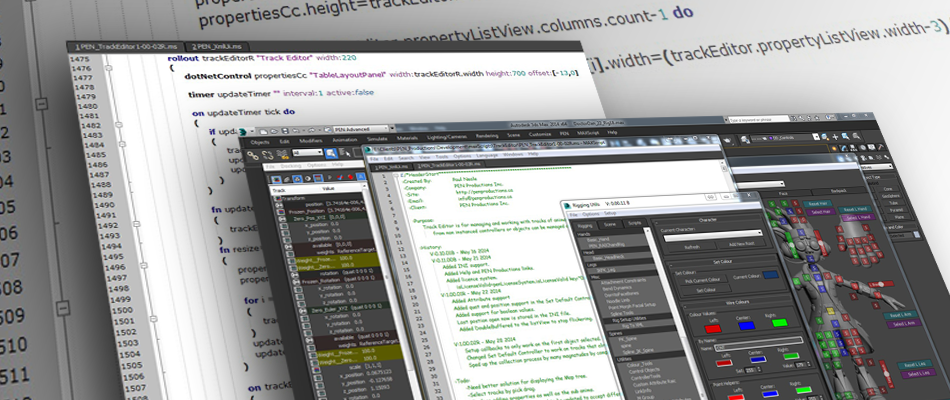
Task: Click blue Center swatch under Colour Values
Action: [x=746, y=325]
